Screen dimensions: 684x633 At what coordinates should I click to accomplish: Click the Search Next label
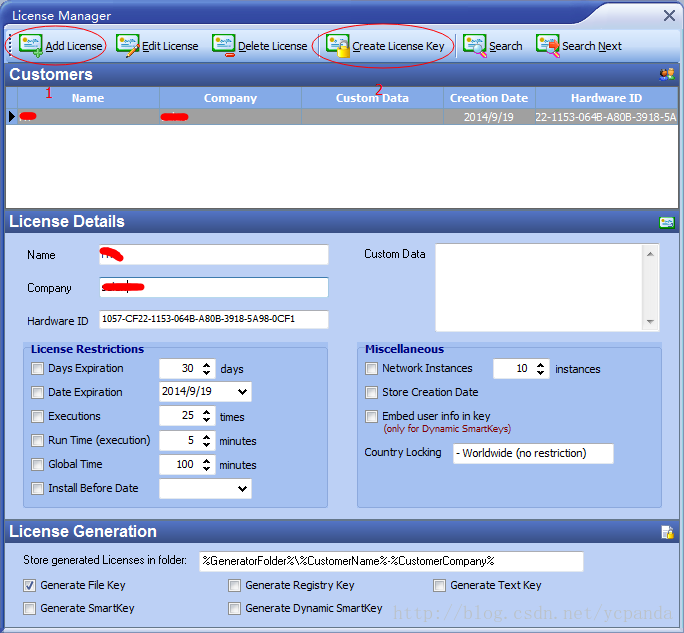point(592,46)
